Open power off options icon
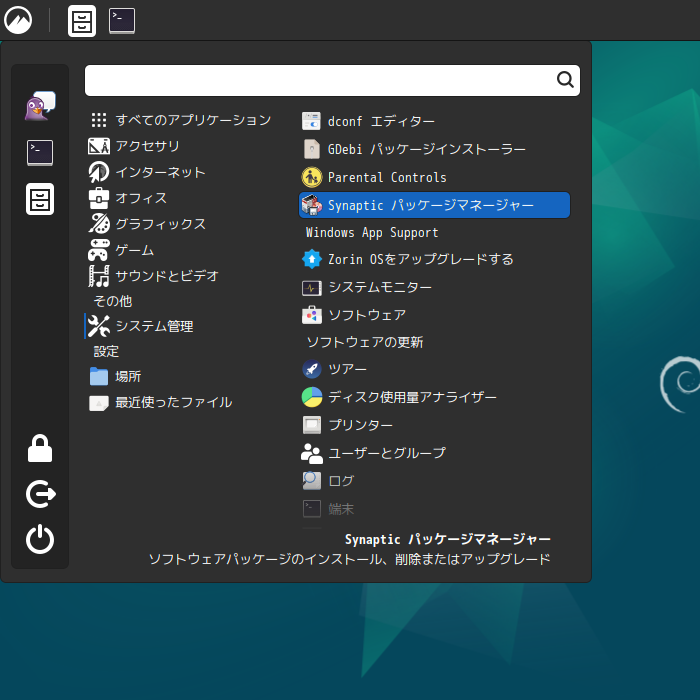Image resolution: width=700 pixels, height=700 pixels. pos(40,539)
